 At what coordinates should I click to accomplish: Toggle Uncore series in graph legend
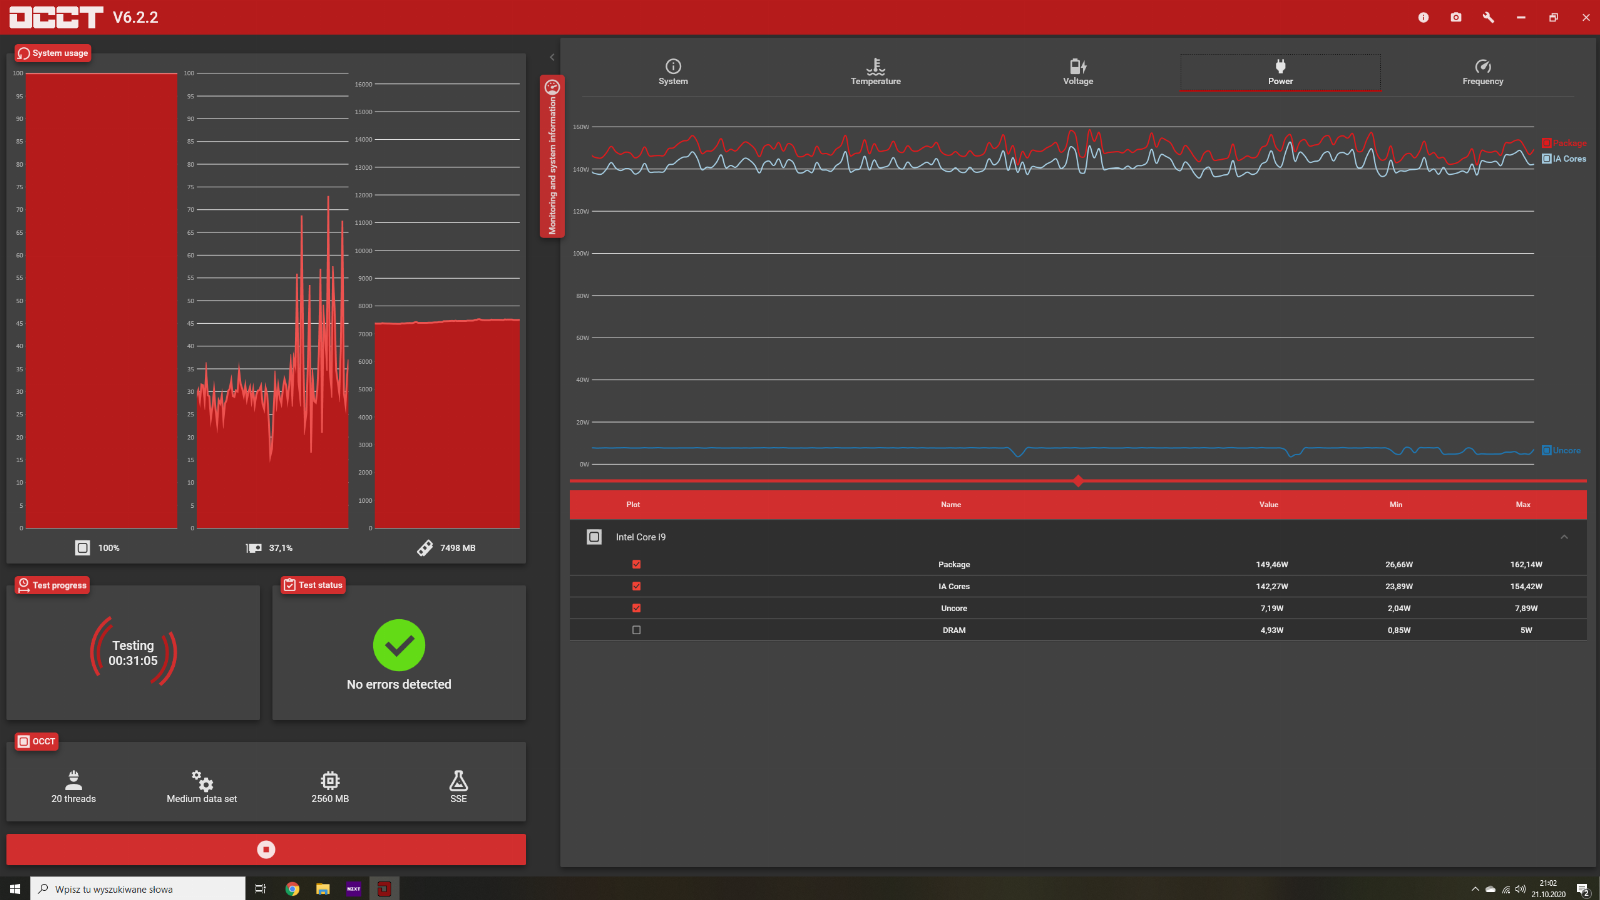(1562, 450)
